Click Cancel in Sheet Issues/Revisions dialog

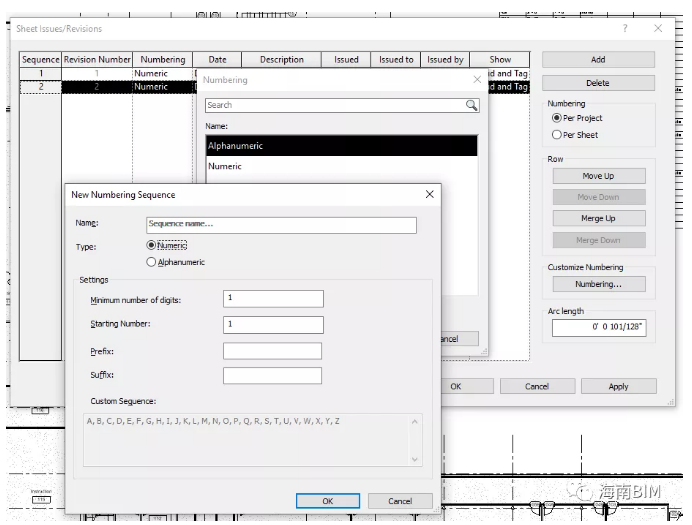537,386
